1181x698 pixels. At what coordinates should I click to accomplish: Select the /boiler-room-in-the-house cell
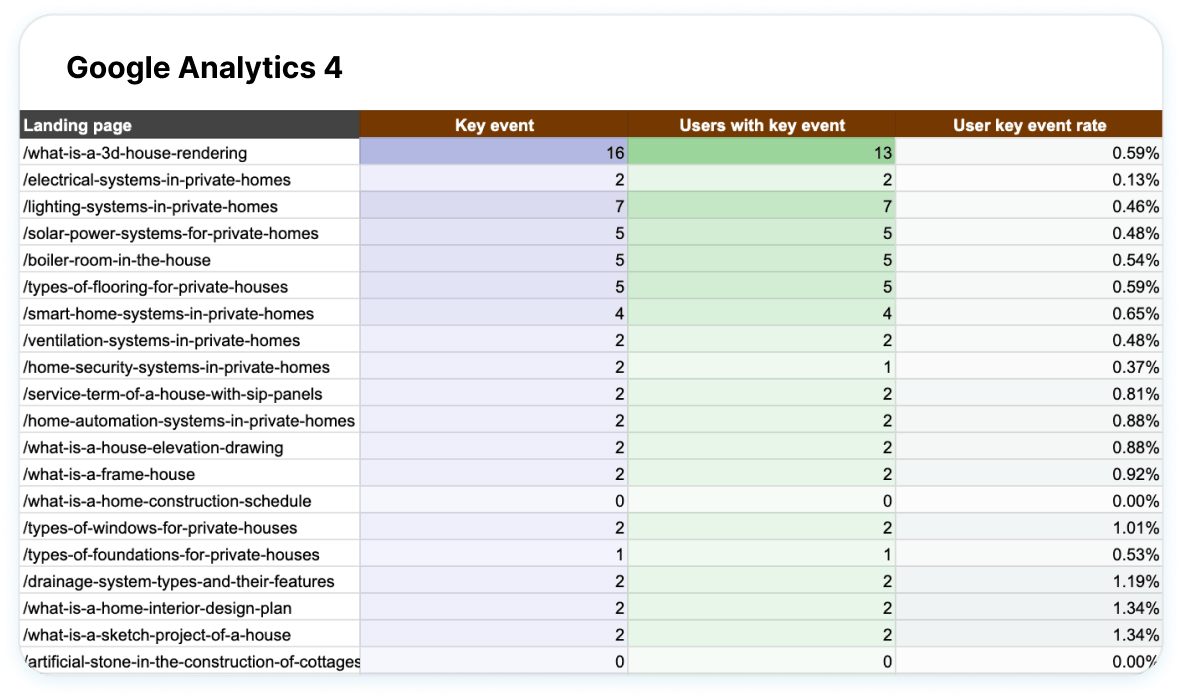click(x=117, y=260)
